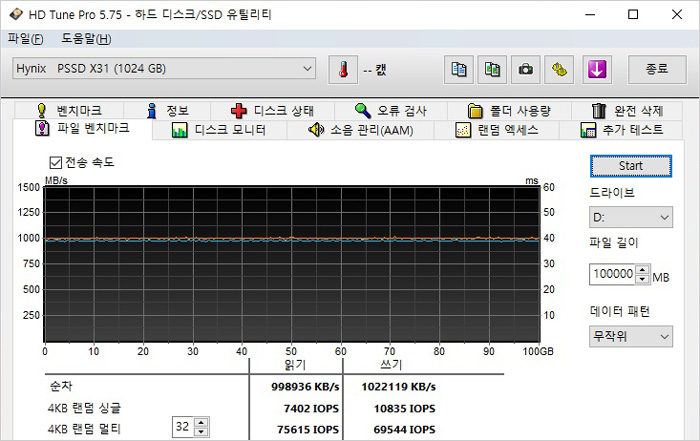Open 소음 관리(AAM) tab

360,130
